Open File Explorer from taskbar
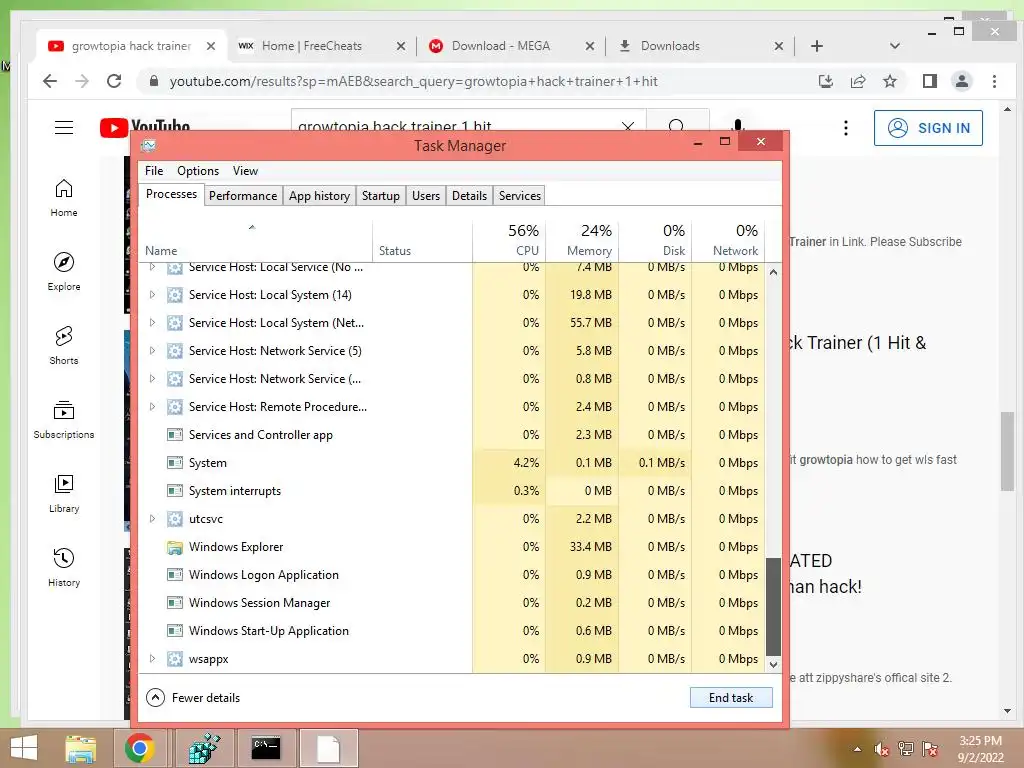Viewport: 1024px width, 768px height. (x=80, y=748)
